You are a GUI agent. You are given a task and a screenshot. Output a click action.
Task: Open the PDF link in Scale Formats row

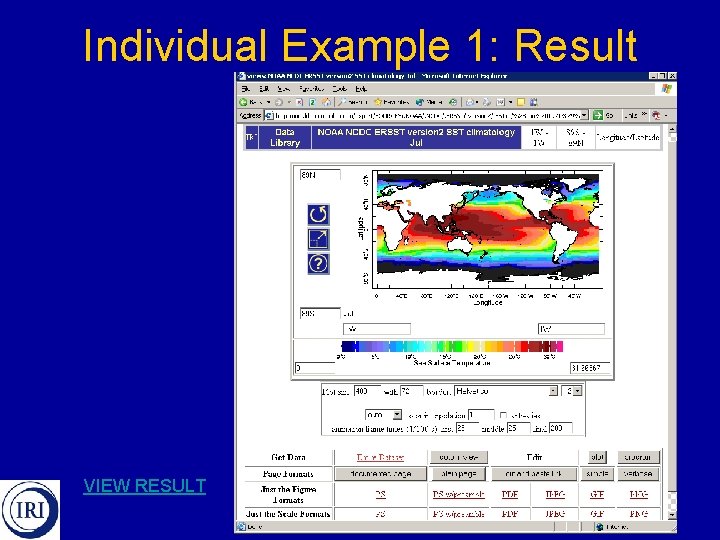(510, 514)
